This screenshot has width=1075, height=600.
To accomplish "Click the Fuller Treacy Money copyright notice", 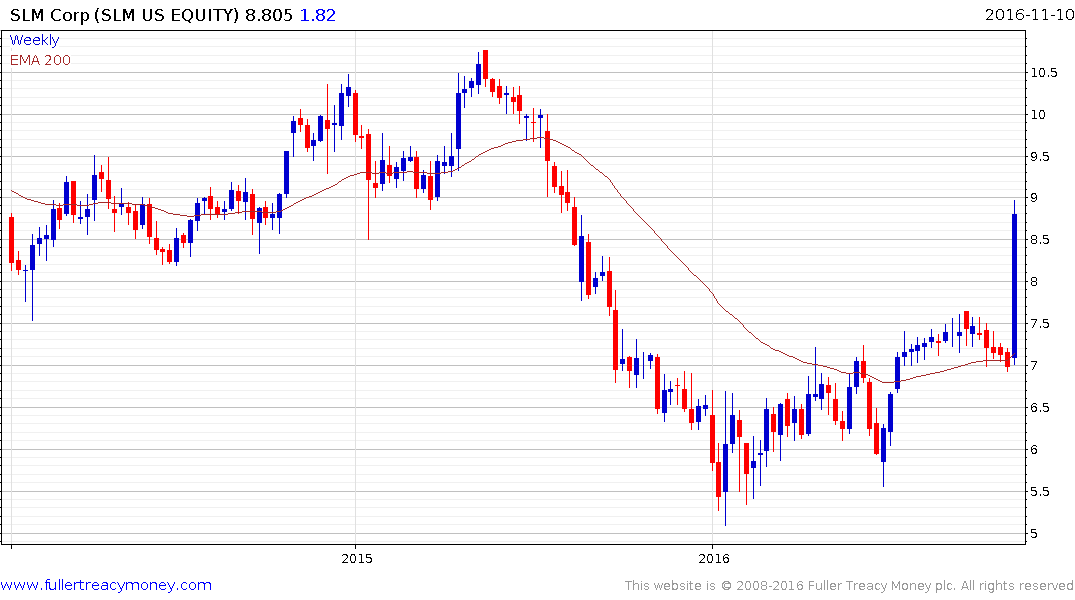I will [x=849, y=586].
